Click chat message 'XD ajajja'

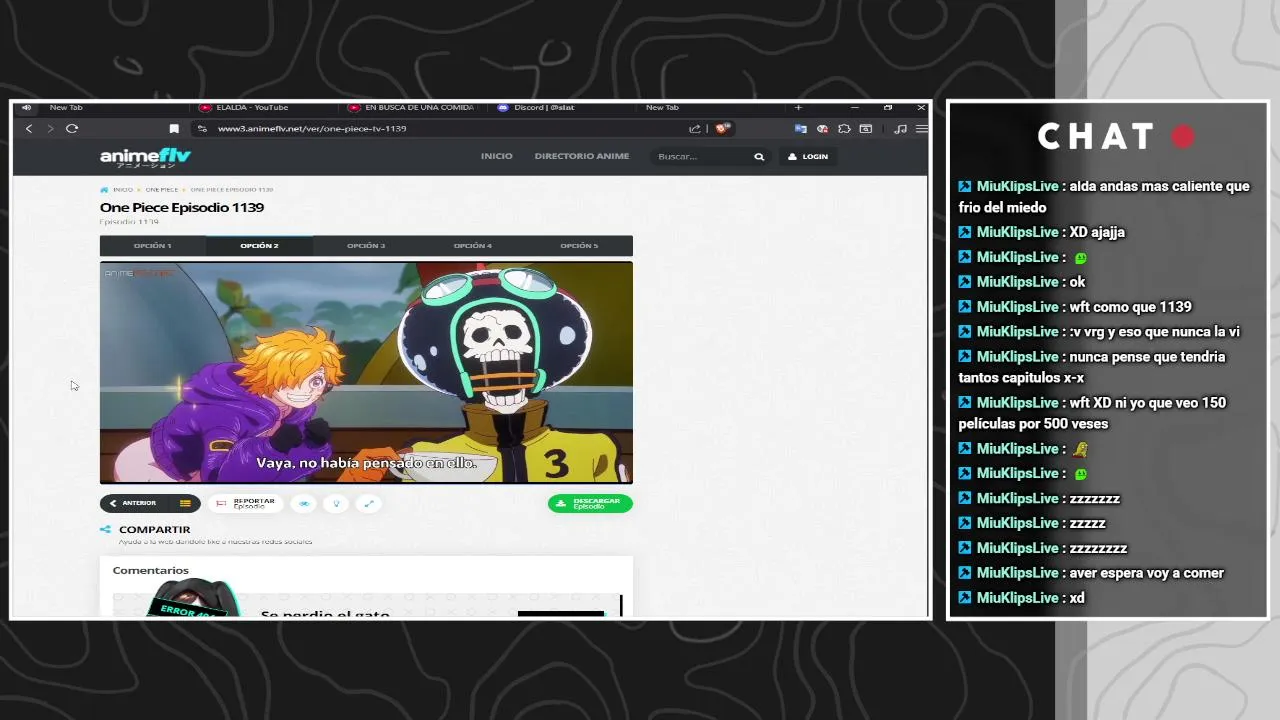[x=1097, y=232]
